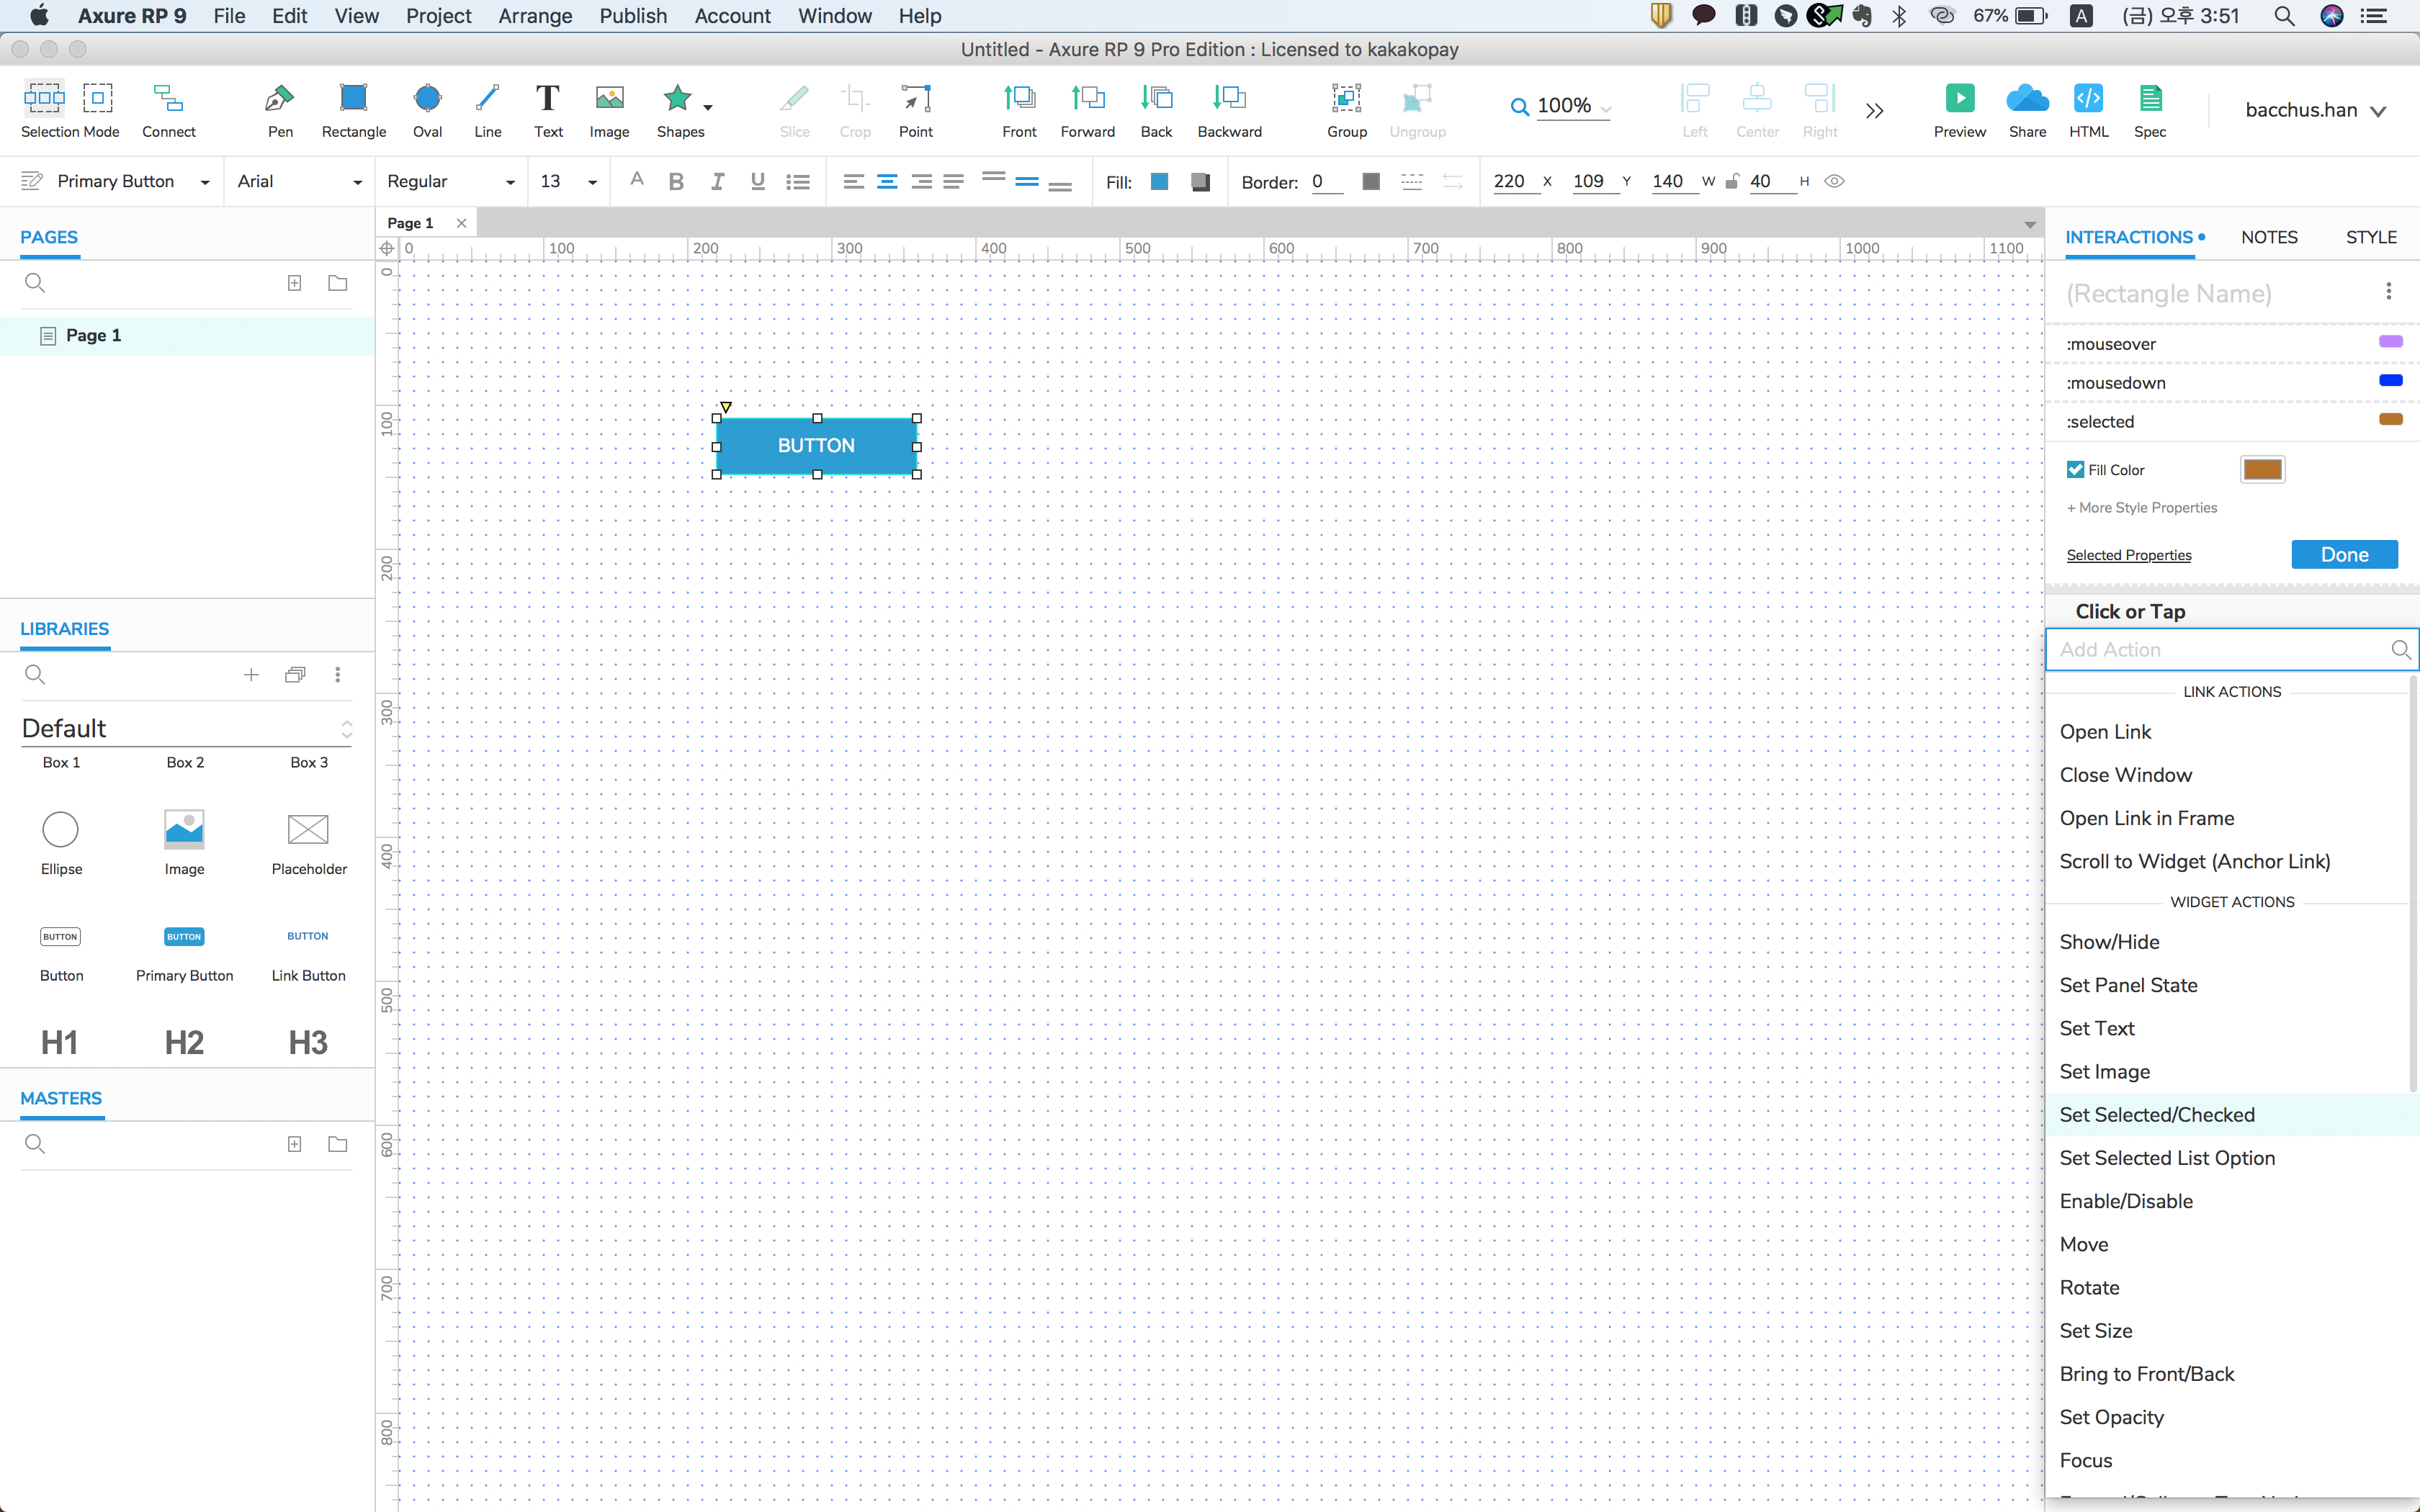Click the brown Fill Color swatch
The width and height of the screenshot is (2420, 1512).
pyautogui.click(x=2262, y=470)
